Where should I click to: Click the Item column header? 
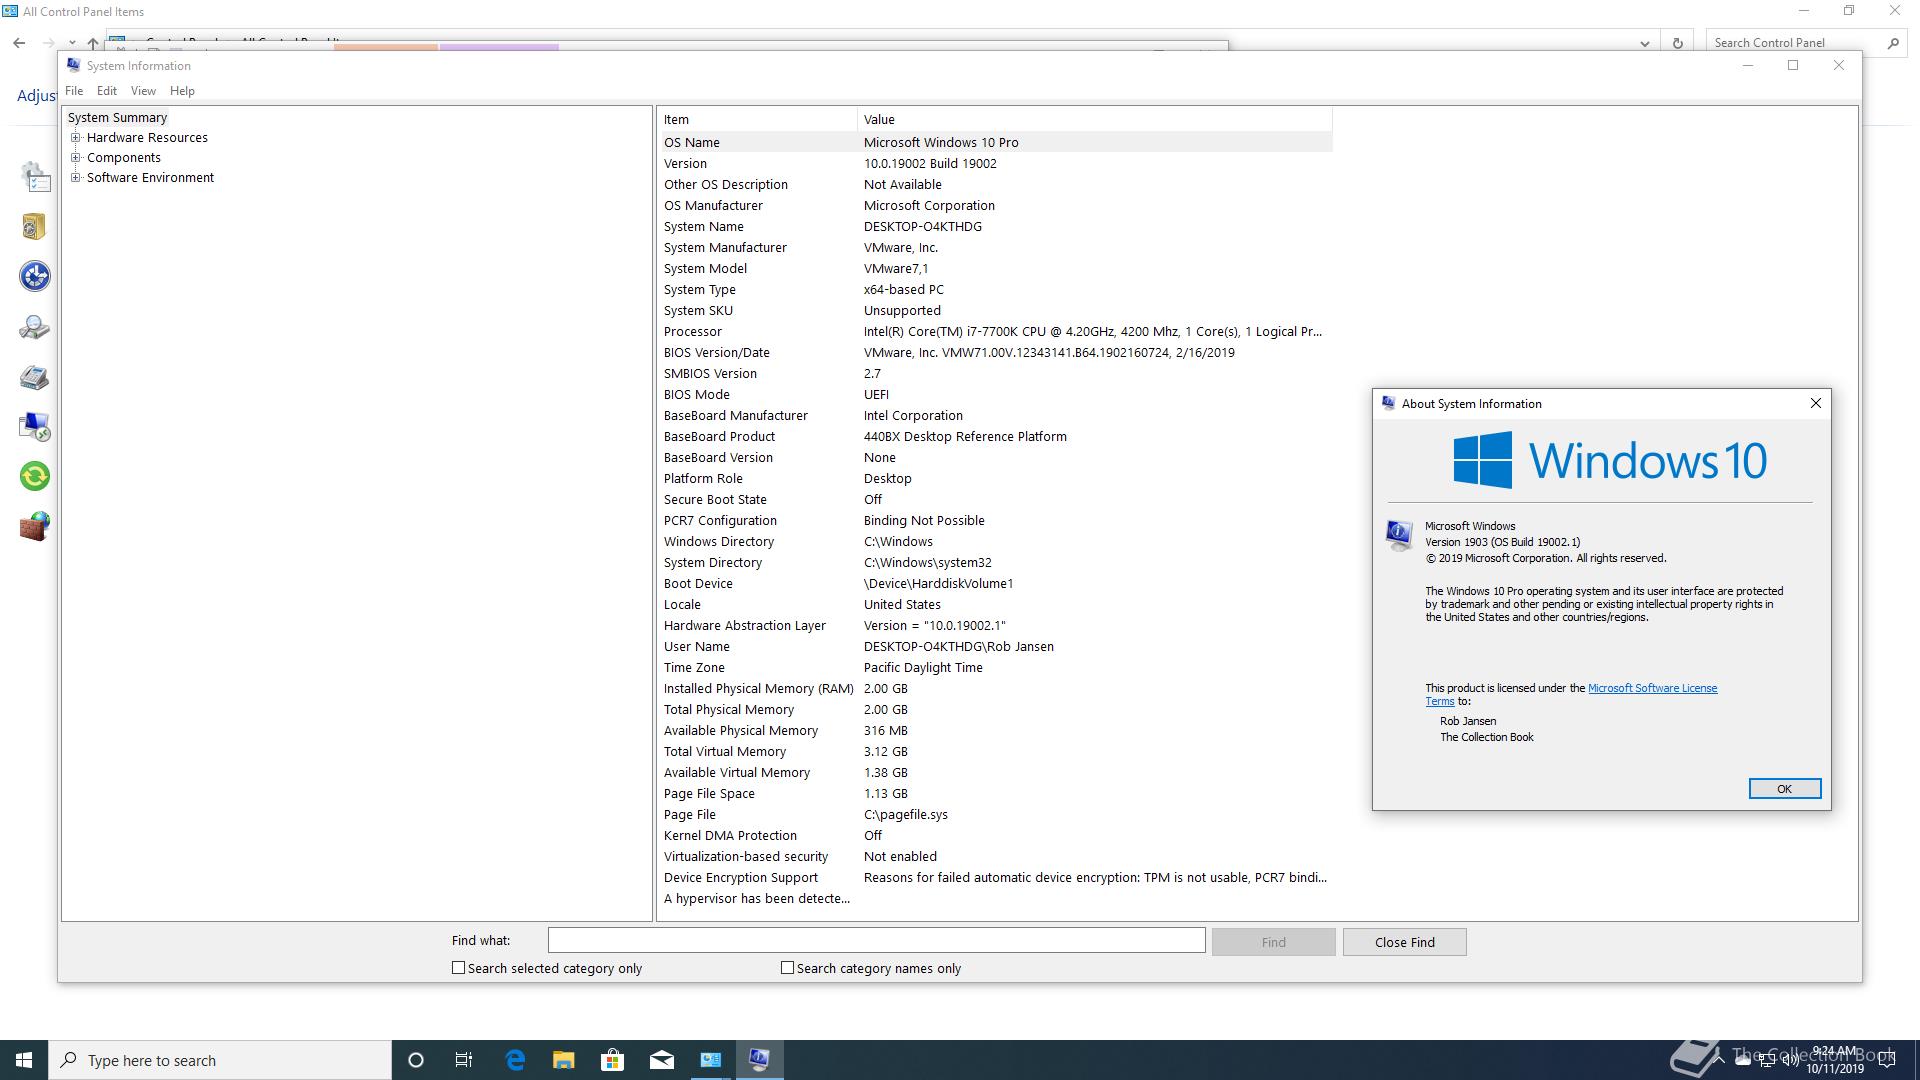758,119
